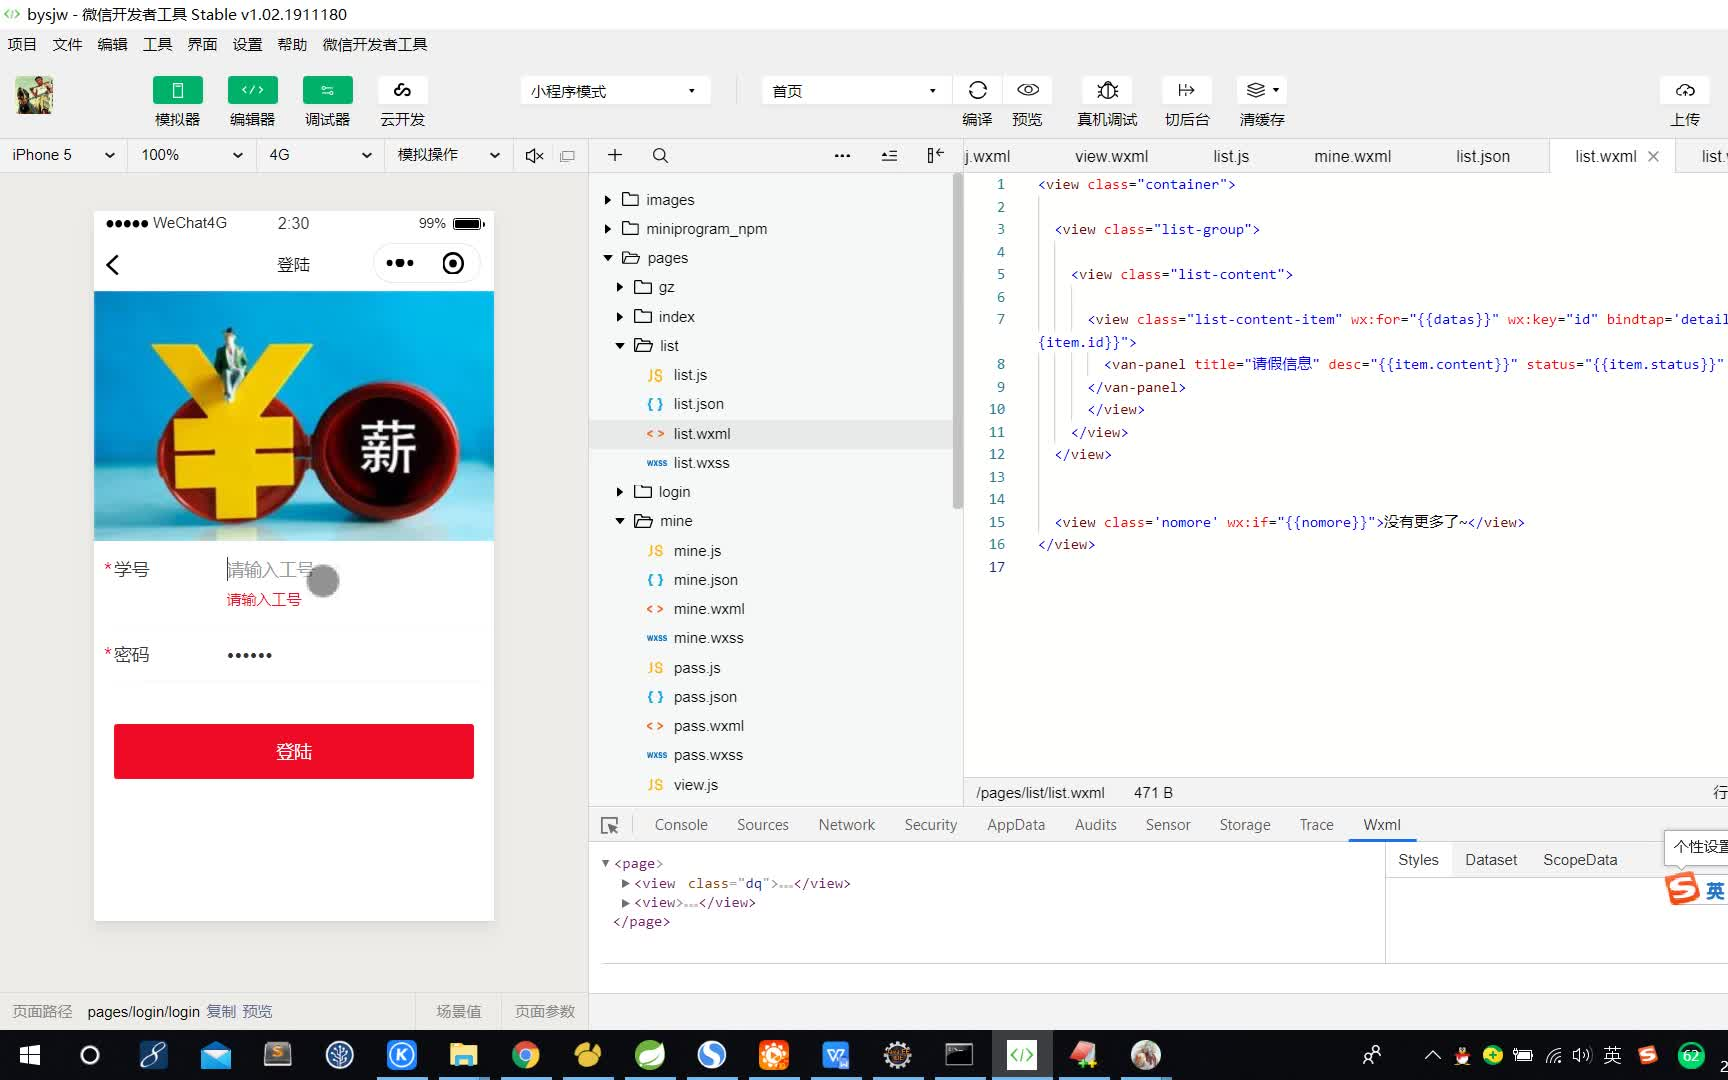Click the element inspector arrow icon
Screen dimensions: 1728x1080
point(610,826)
